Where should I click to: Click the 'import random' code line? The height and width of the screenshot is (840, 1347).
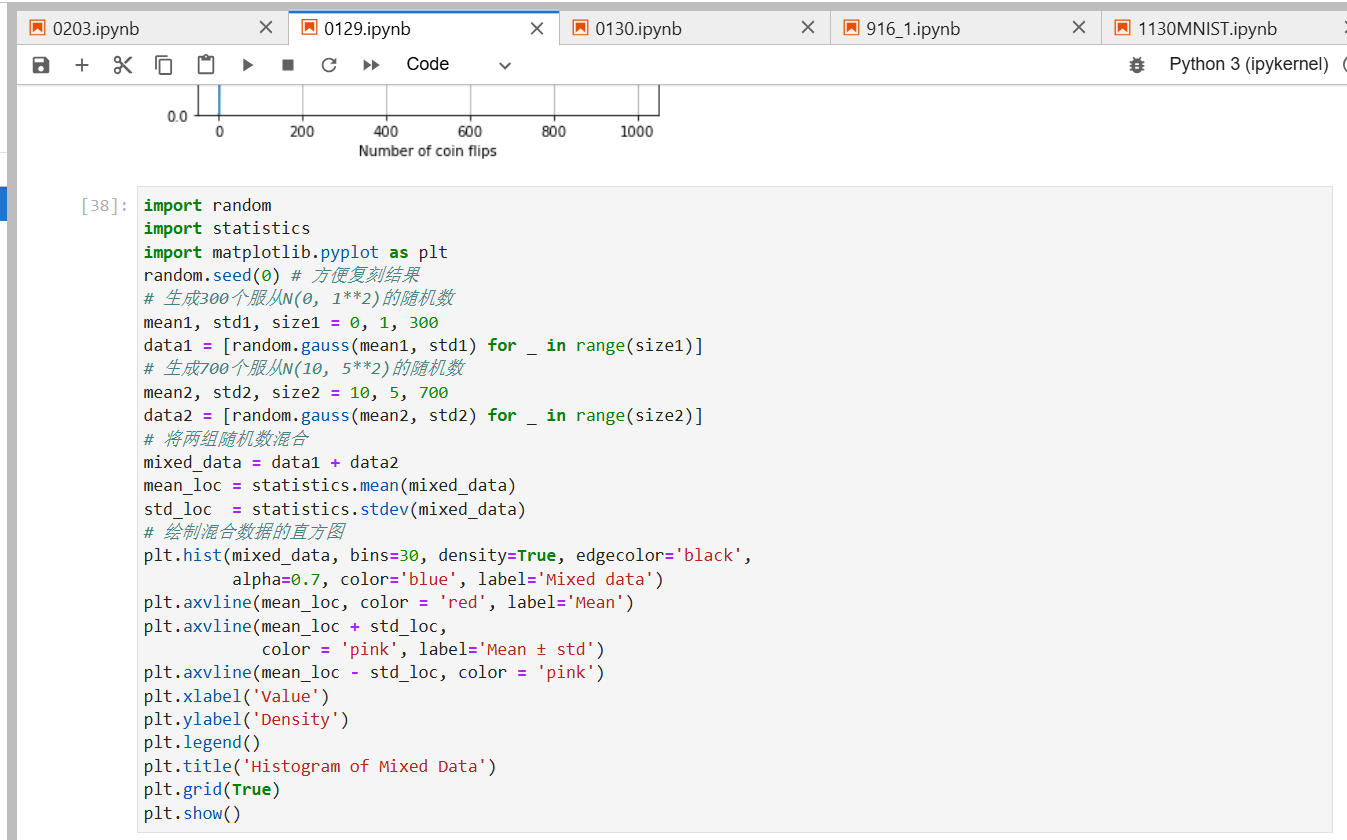pos(207,205)
